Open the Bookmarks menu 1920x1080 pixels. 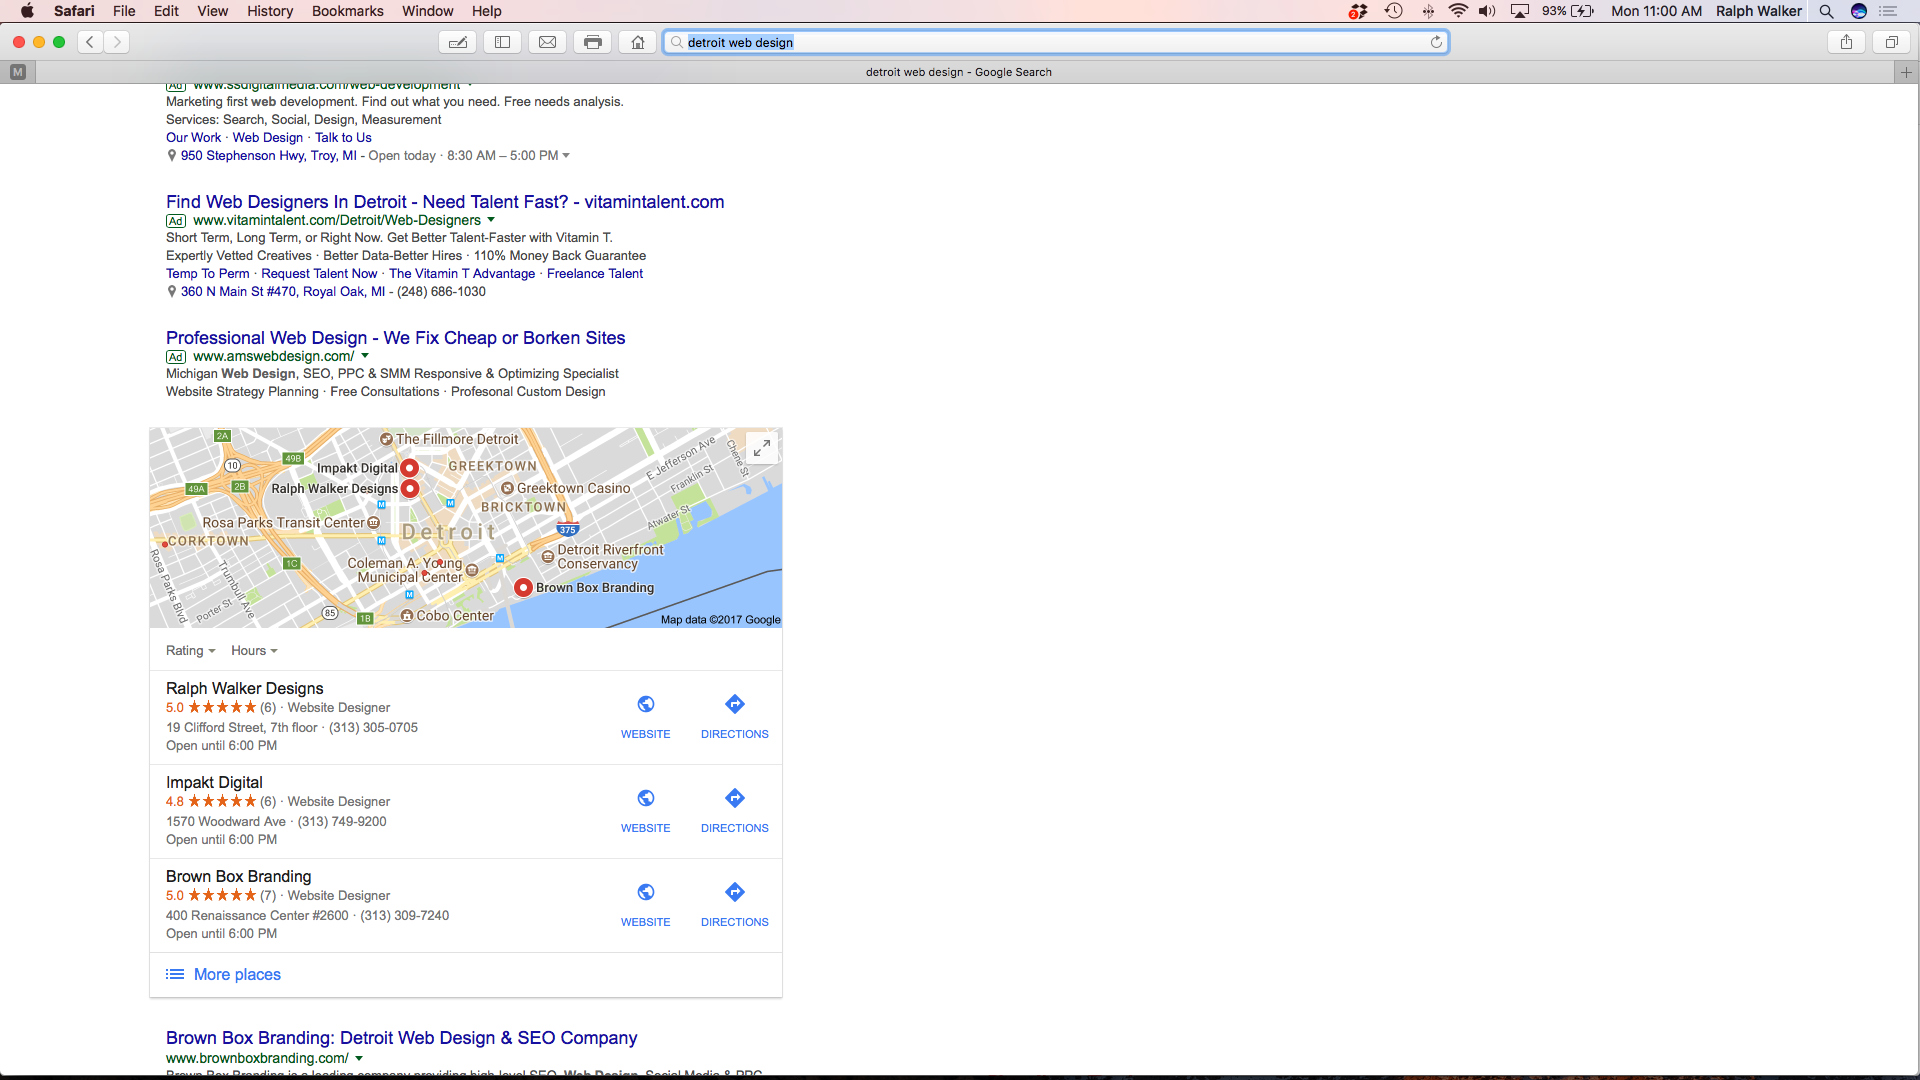click(347, 11)
